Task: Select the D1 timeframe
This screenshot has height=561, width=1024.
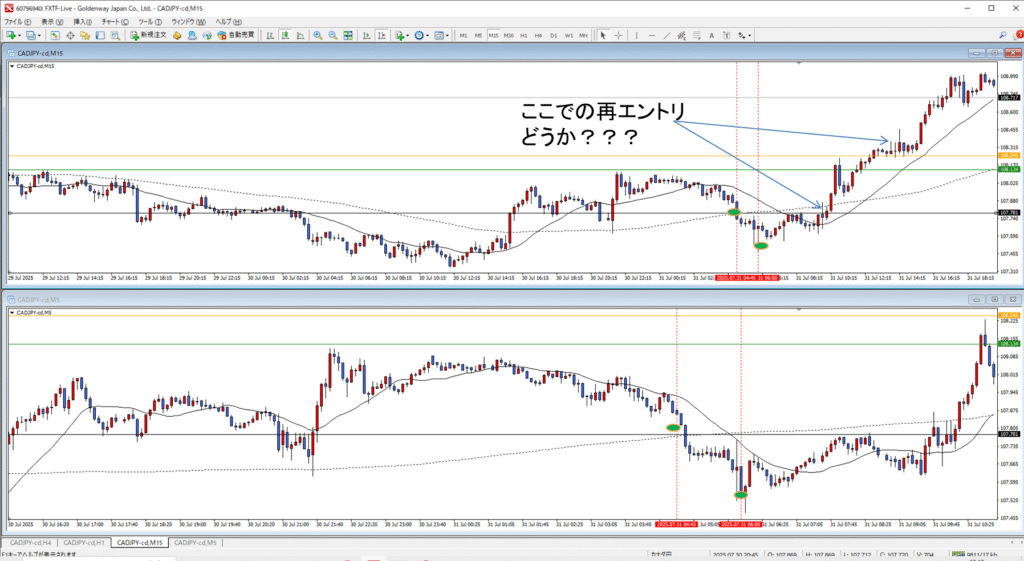Action: pyautogui.click(x=553, y=35)
